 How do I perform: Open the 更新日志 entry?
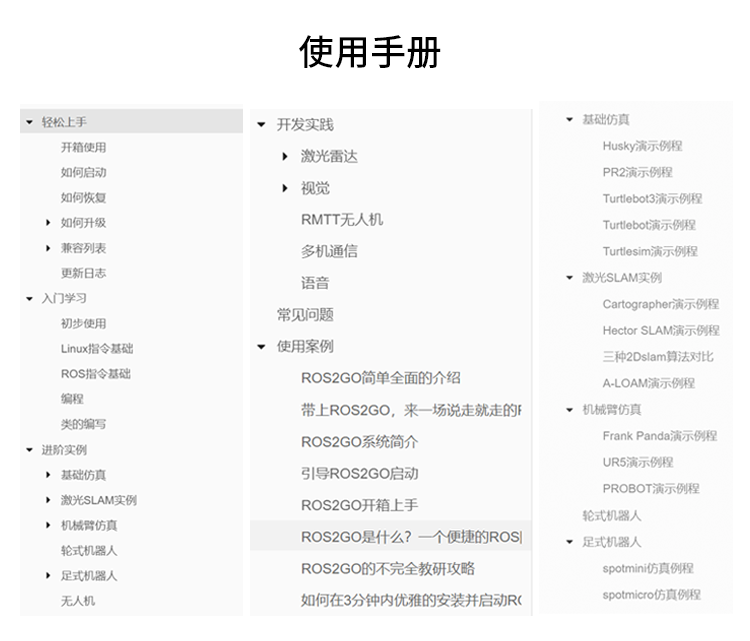(x=84, y=273)
